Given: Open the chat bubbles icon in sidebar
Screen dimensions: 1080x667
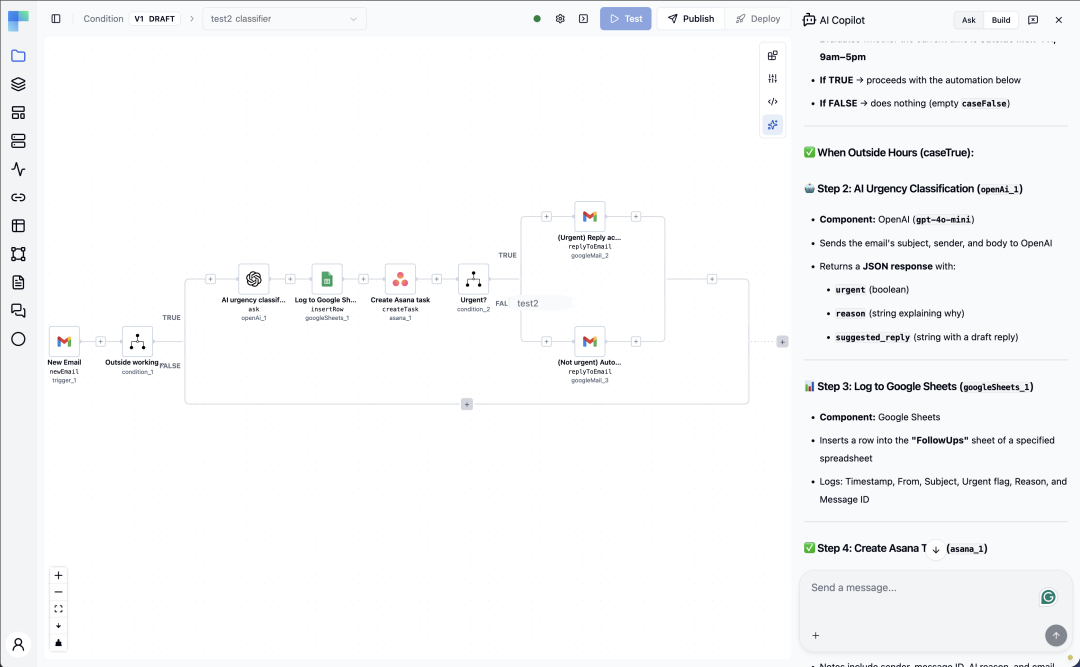Looking at the screenshot, I should (19, 311).
